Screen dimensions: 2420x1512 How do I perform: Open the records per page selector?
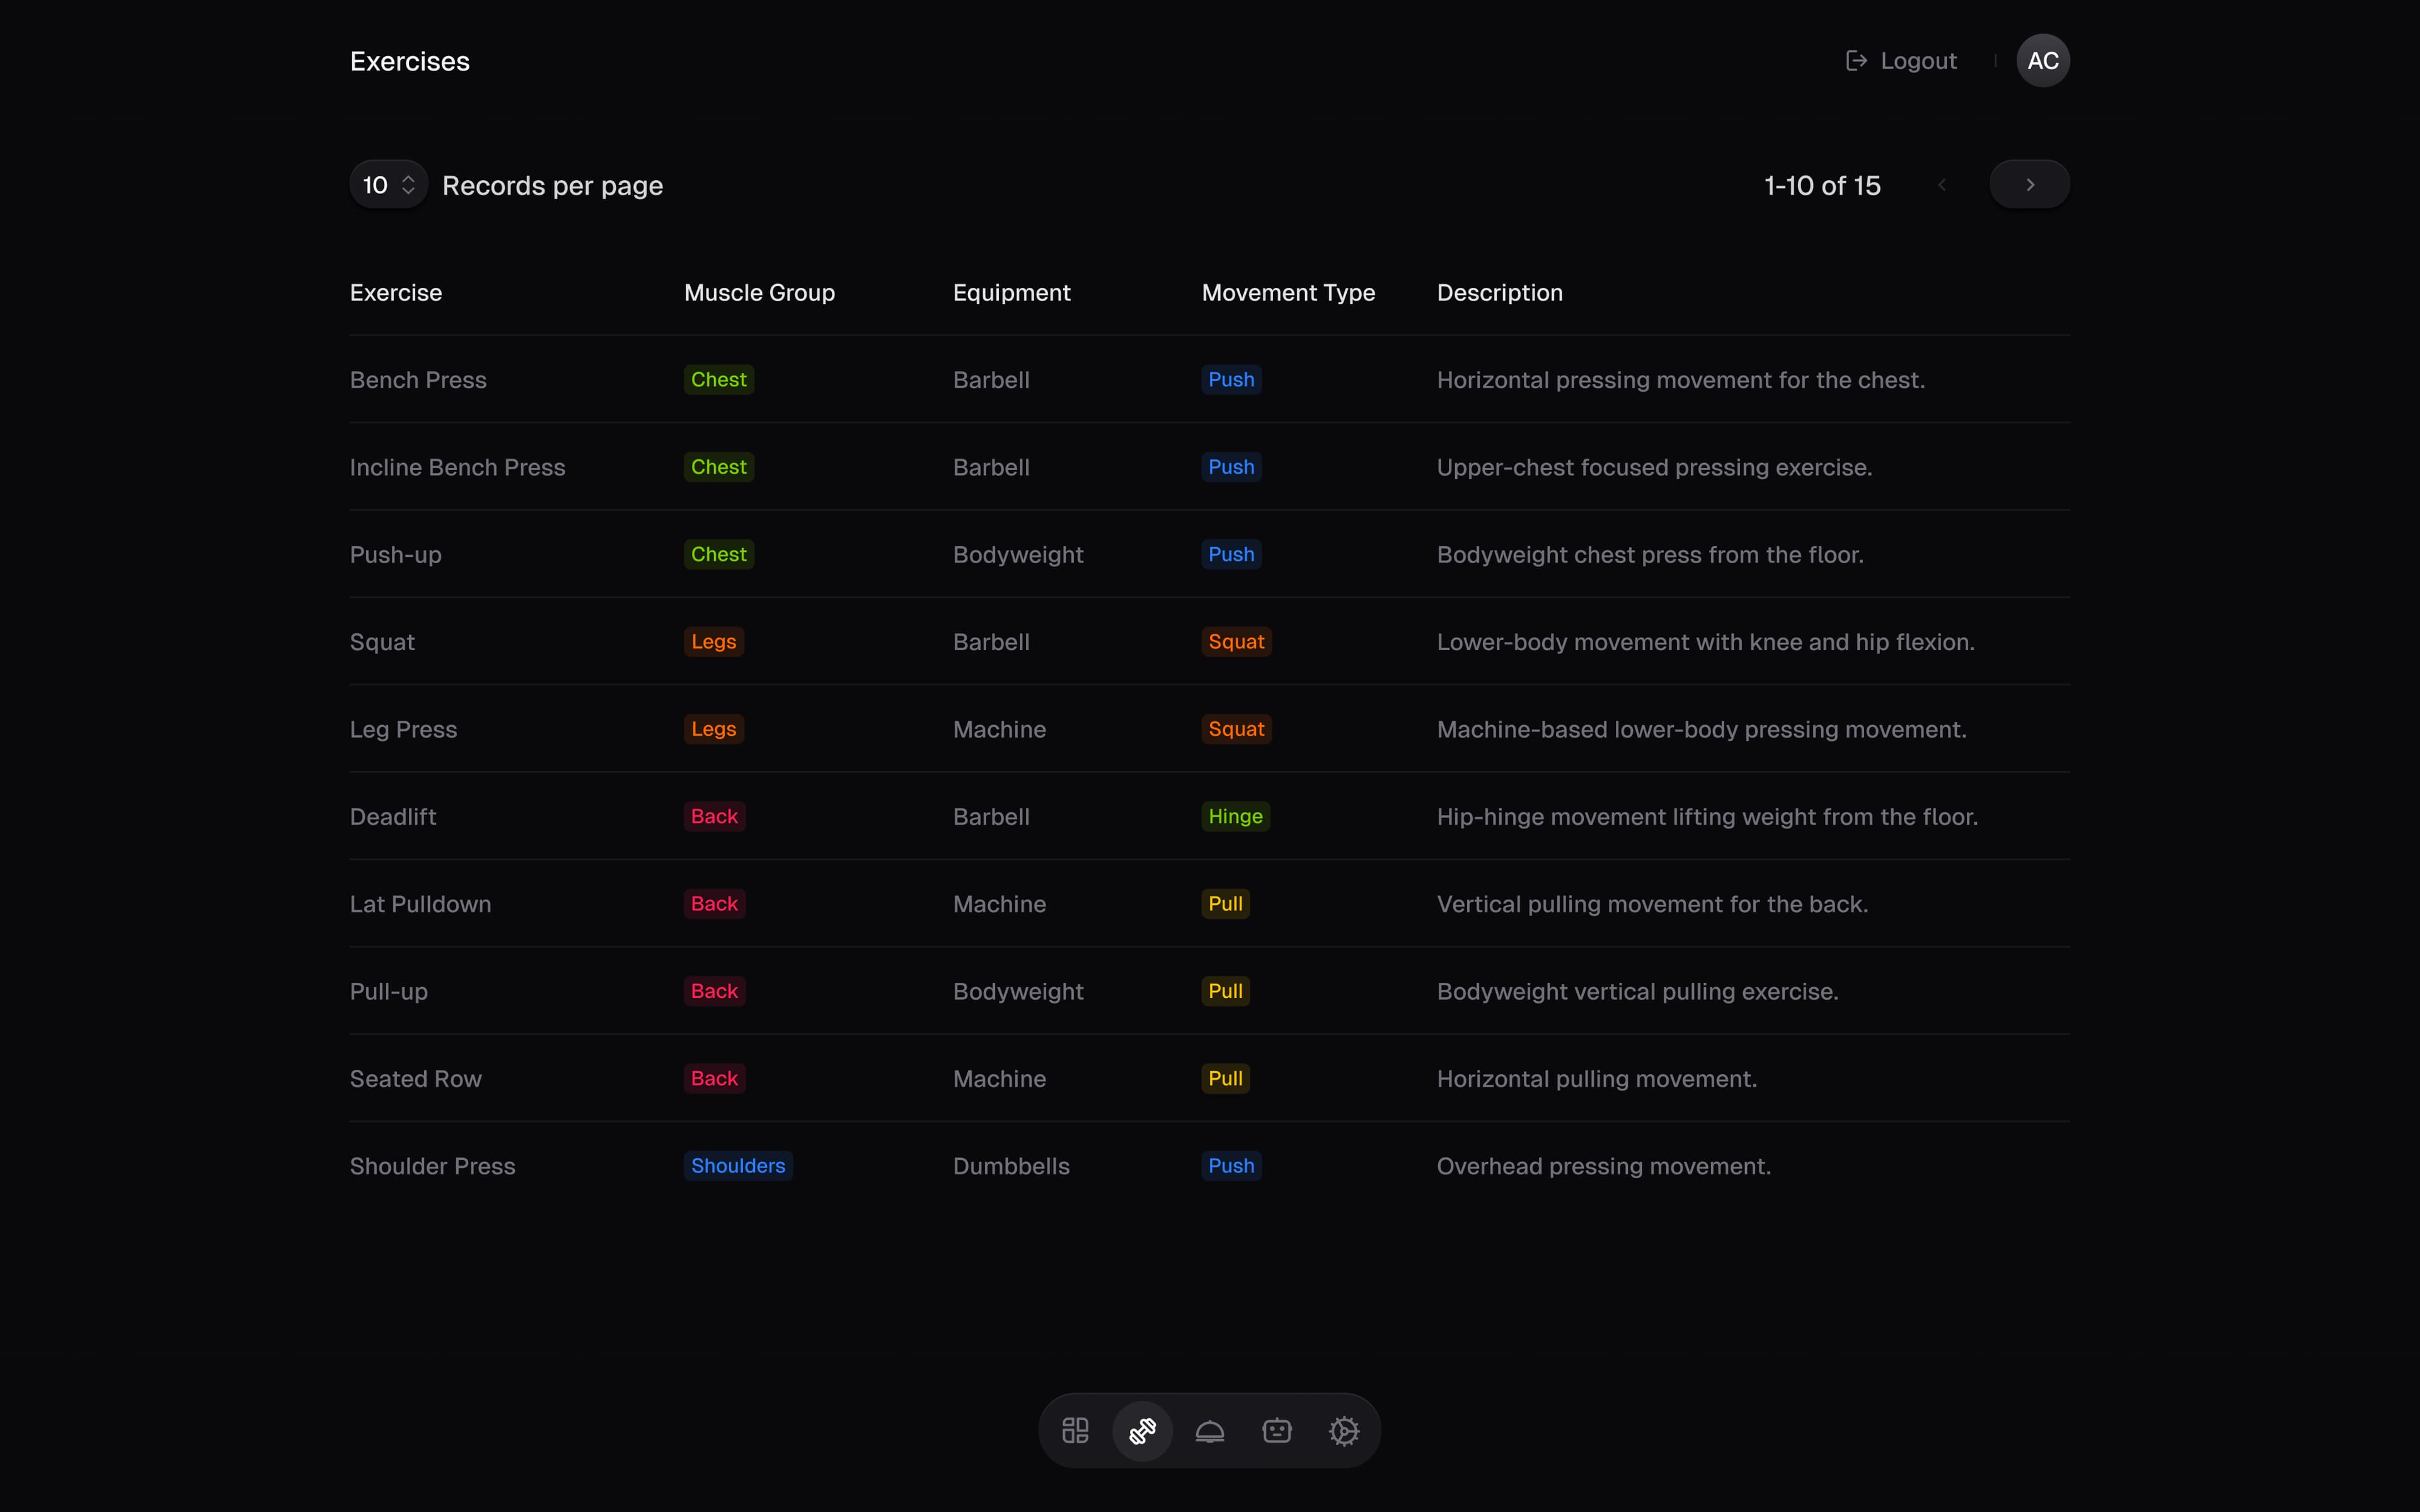click(387, 184)
